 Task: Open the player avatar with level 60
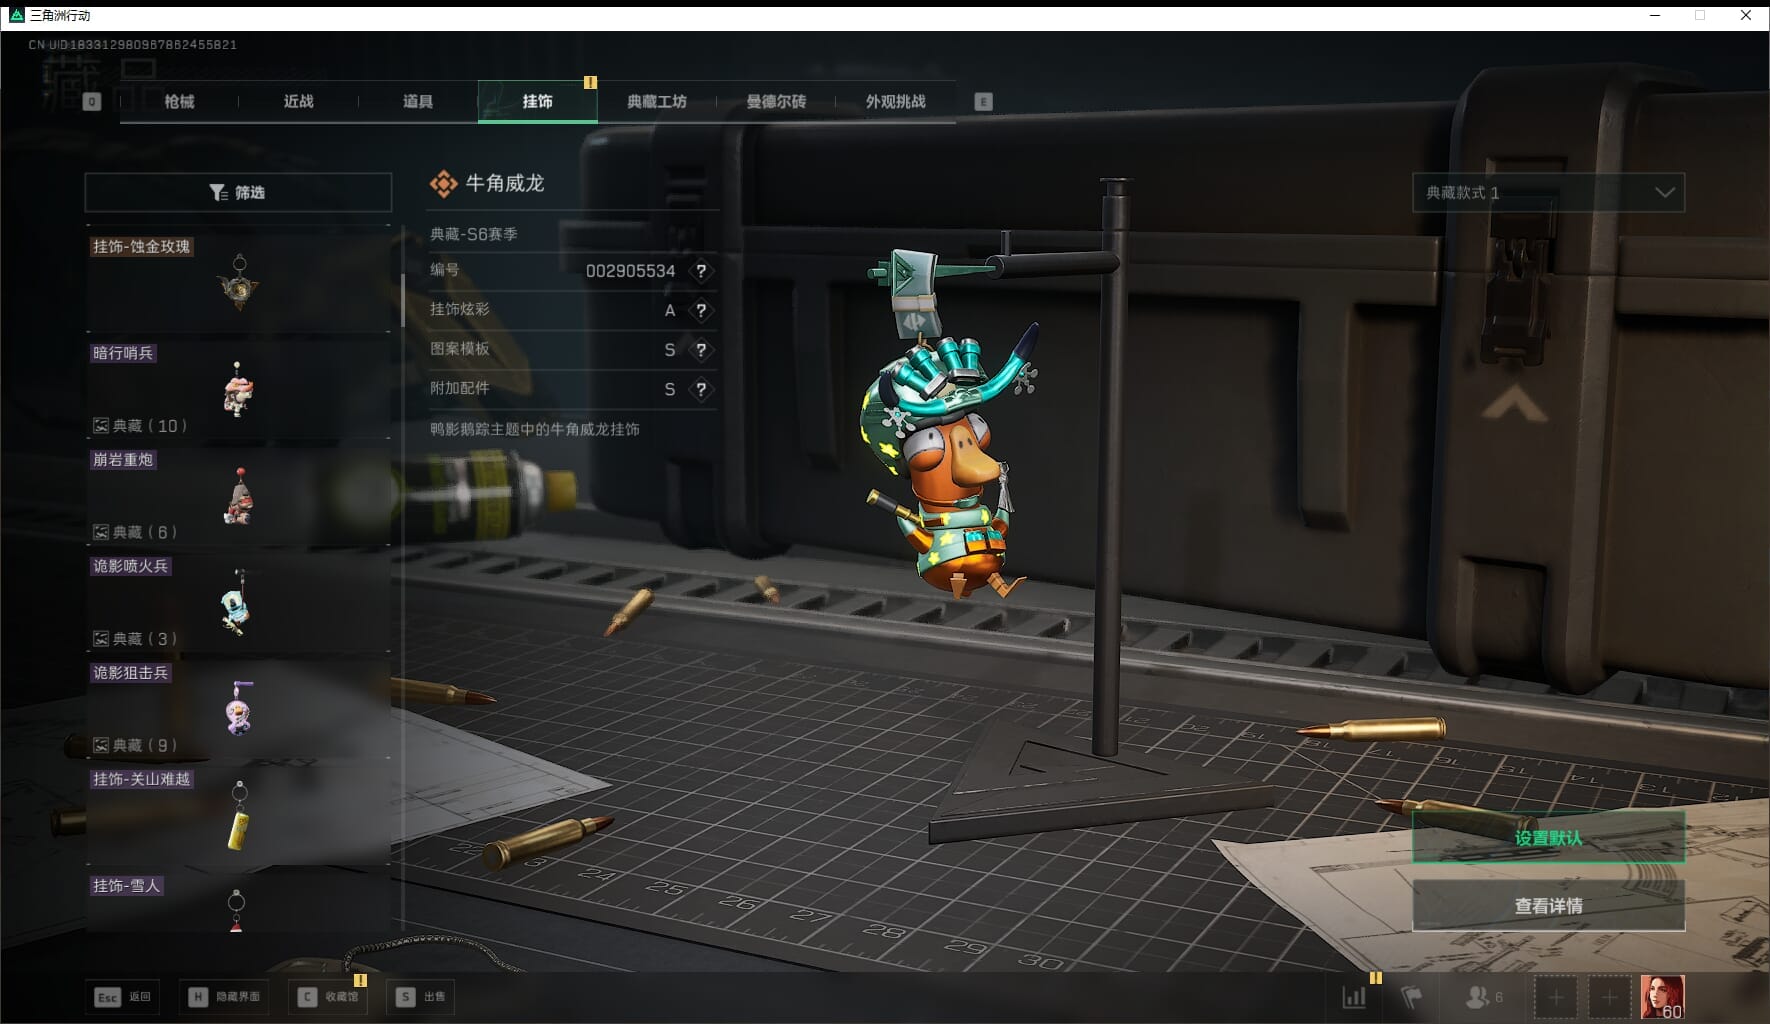1663,997
